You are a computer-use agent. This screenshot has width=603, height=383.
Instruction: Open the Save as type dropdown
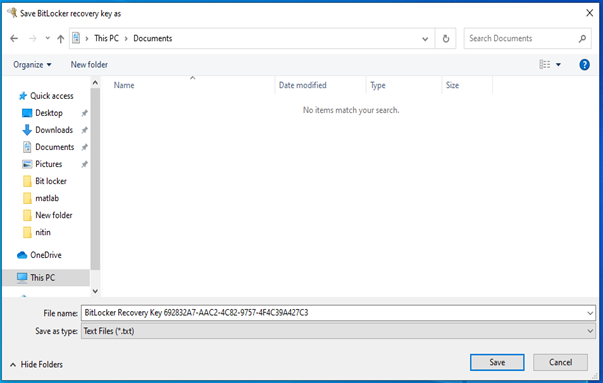[x=338, y=331]
